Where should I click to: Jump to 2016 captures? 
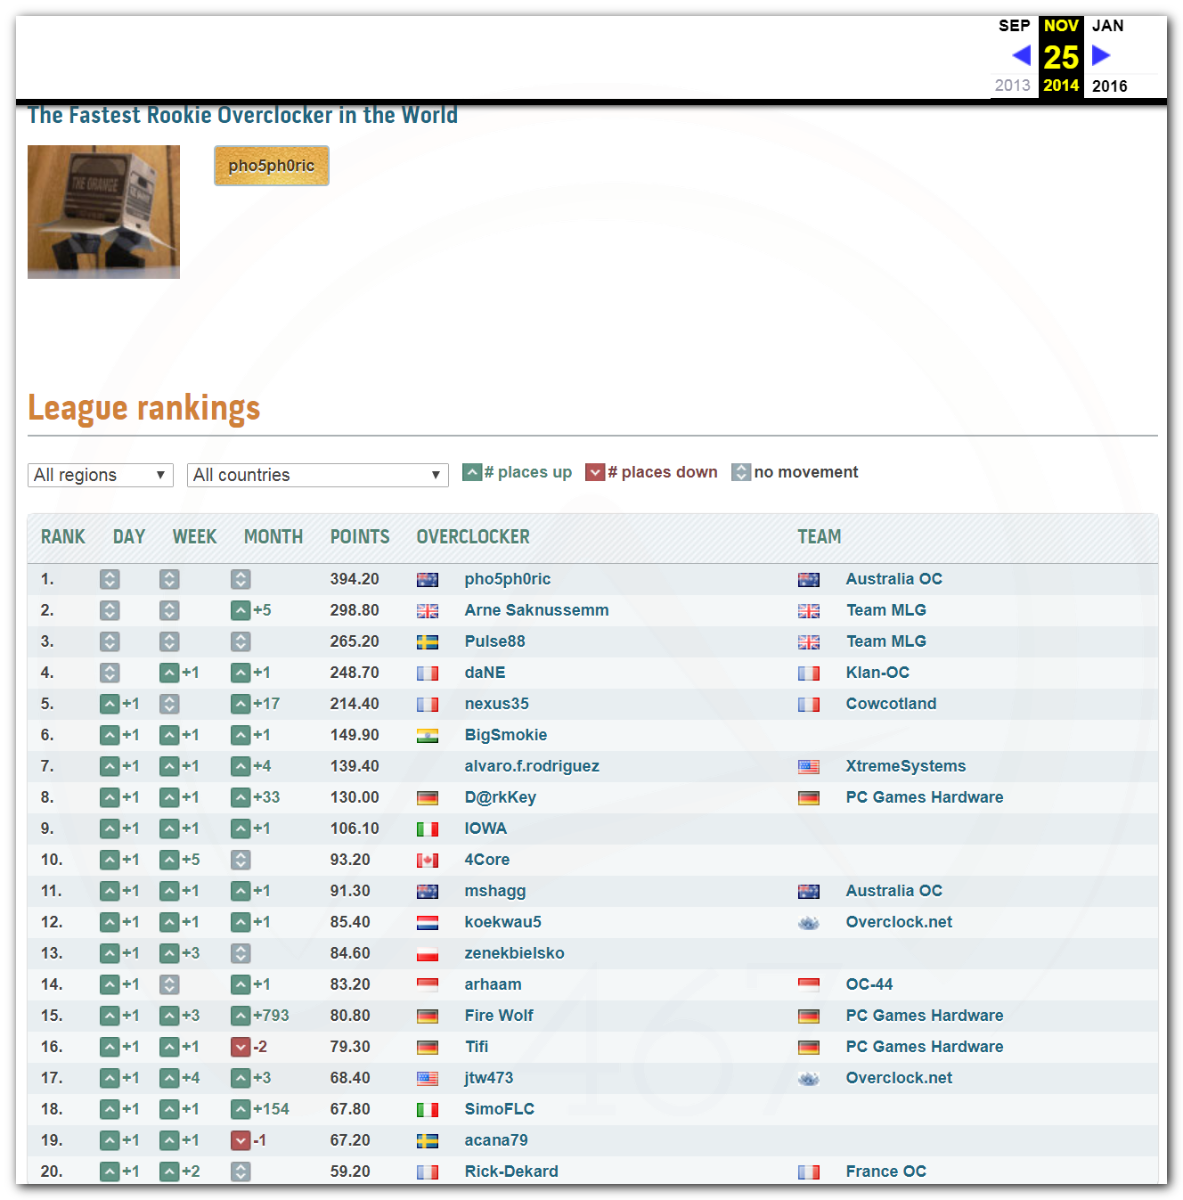[1109, 86]
